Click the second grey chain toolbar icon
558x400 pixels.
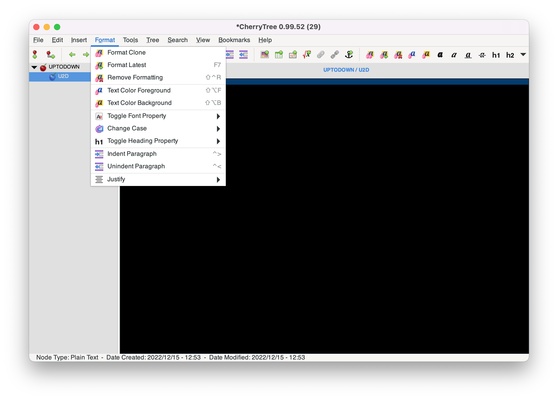coord(335,54)
